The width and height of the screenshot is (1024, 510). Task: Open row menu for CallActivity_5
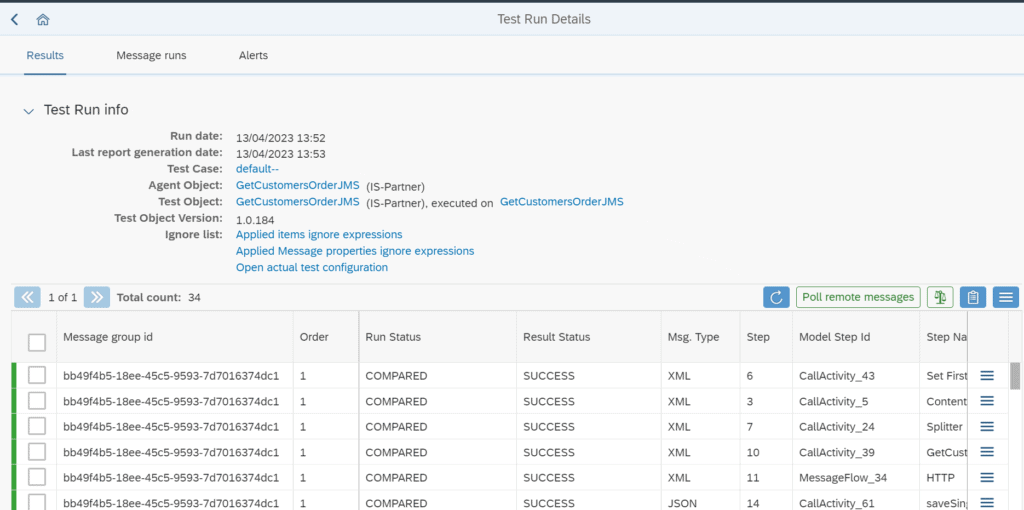pyautogui.click(x=987, y=401)
